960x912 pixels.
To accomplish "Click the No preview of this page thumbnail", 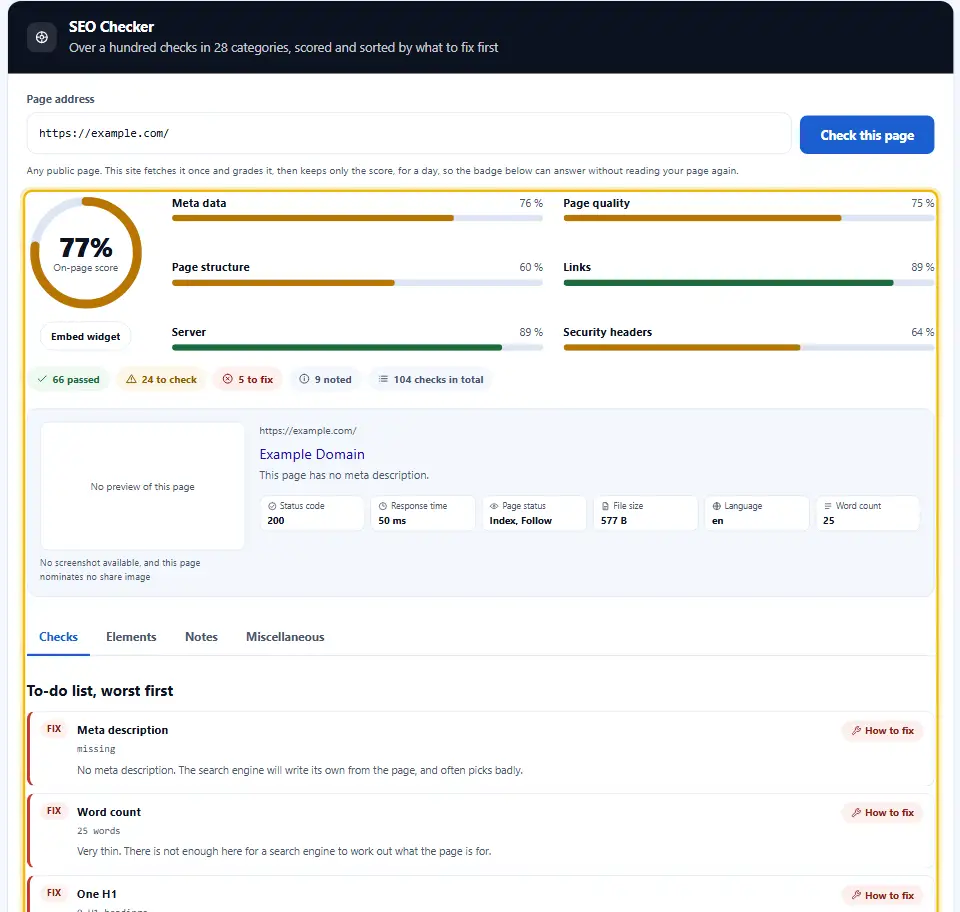I will point(143,487).
